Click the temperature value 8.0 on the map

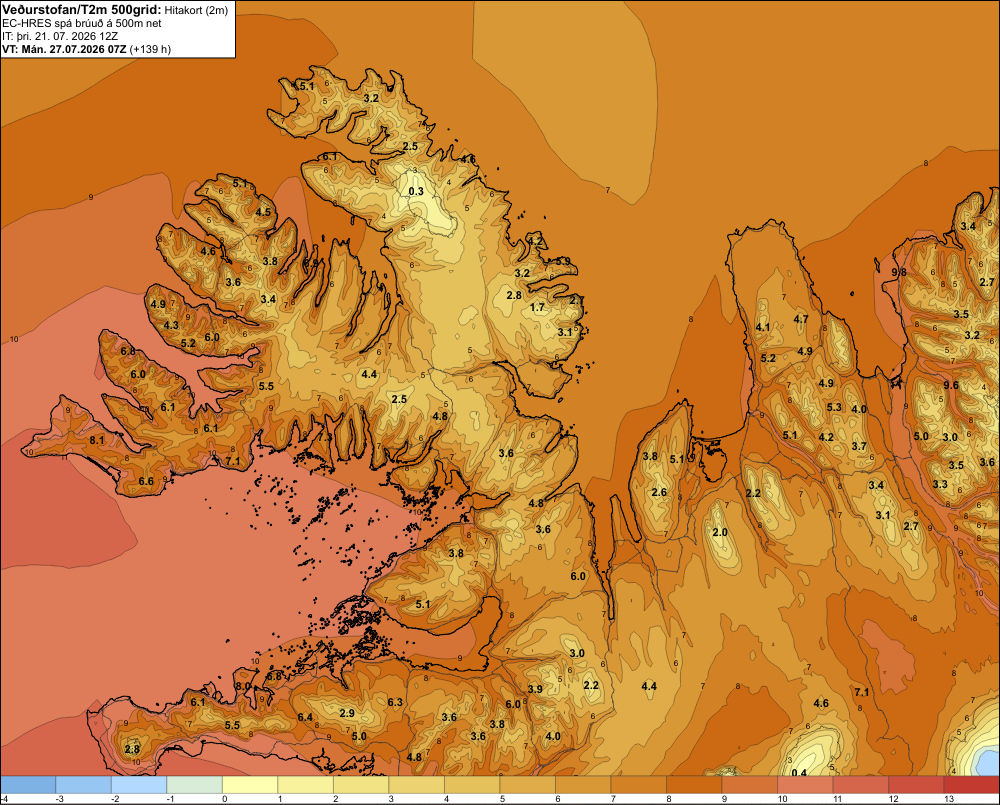[x=244, y=686]
